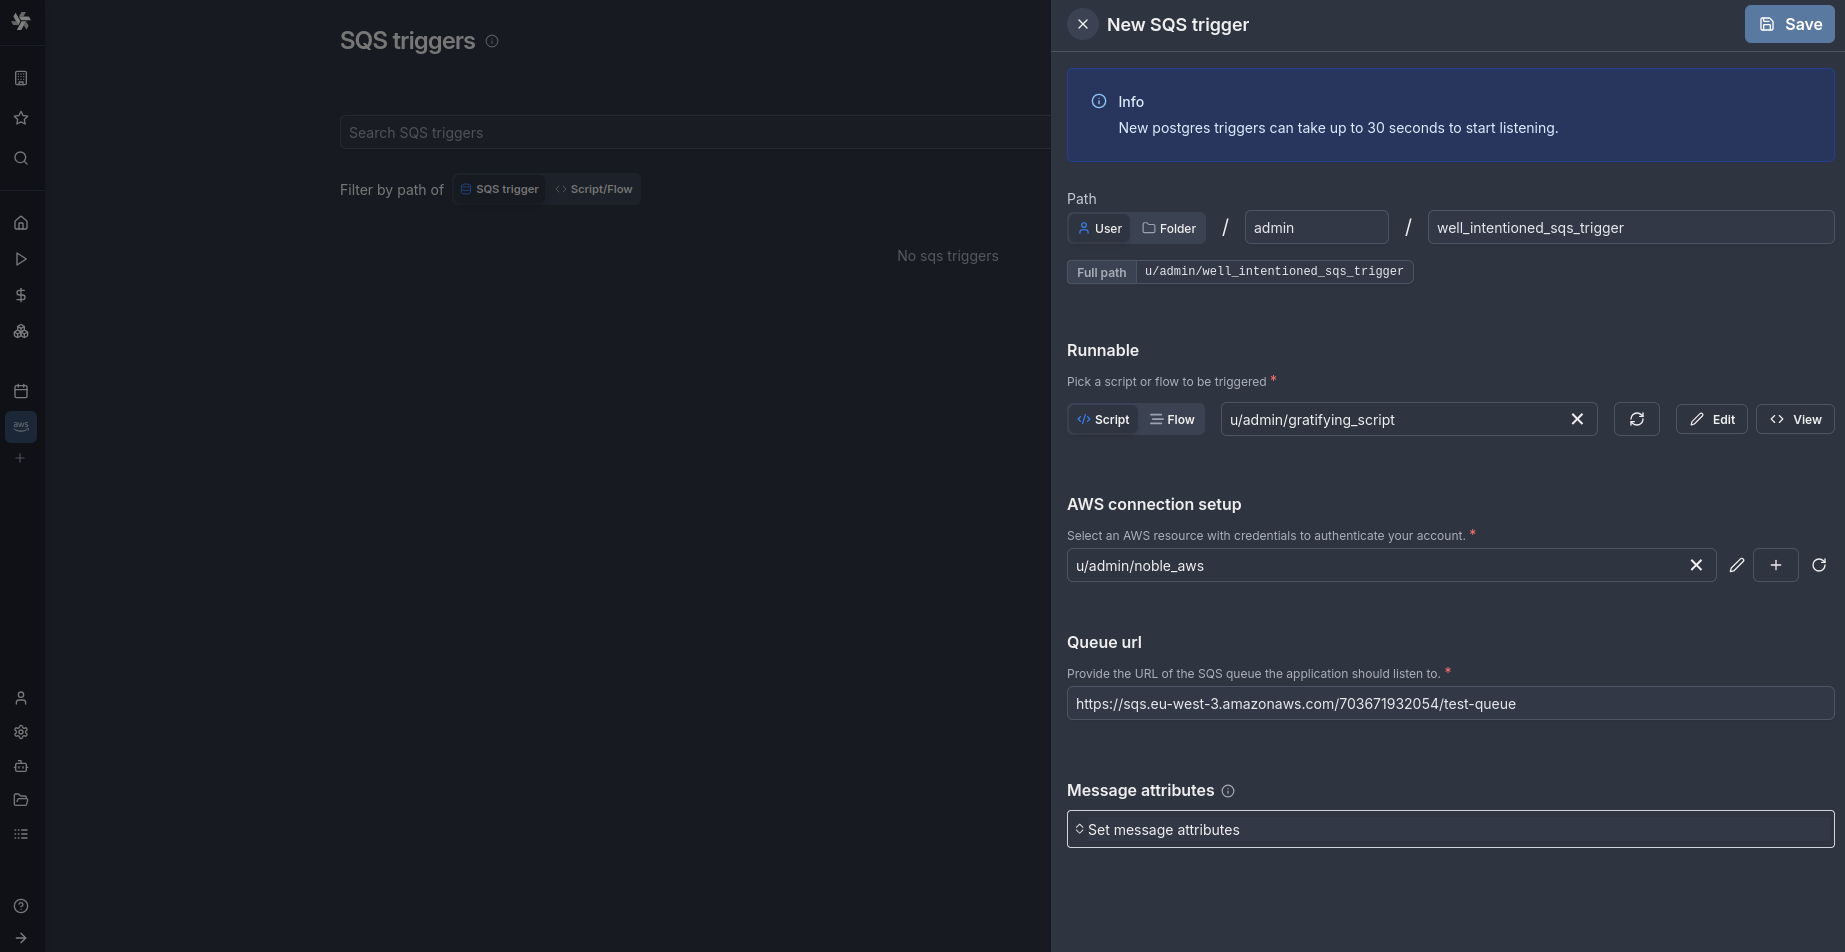The height and width of the screenshot is (952, 1845).
Task: Open settings gear icon in sidebar
Action: pos(21,732)
